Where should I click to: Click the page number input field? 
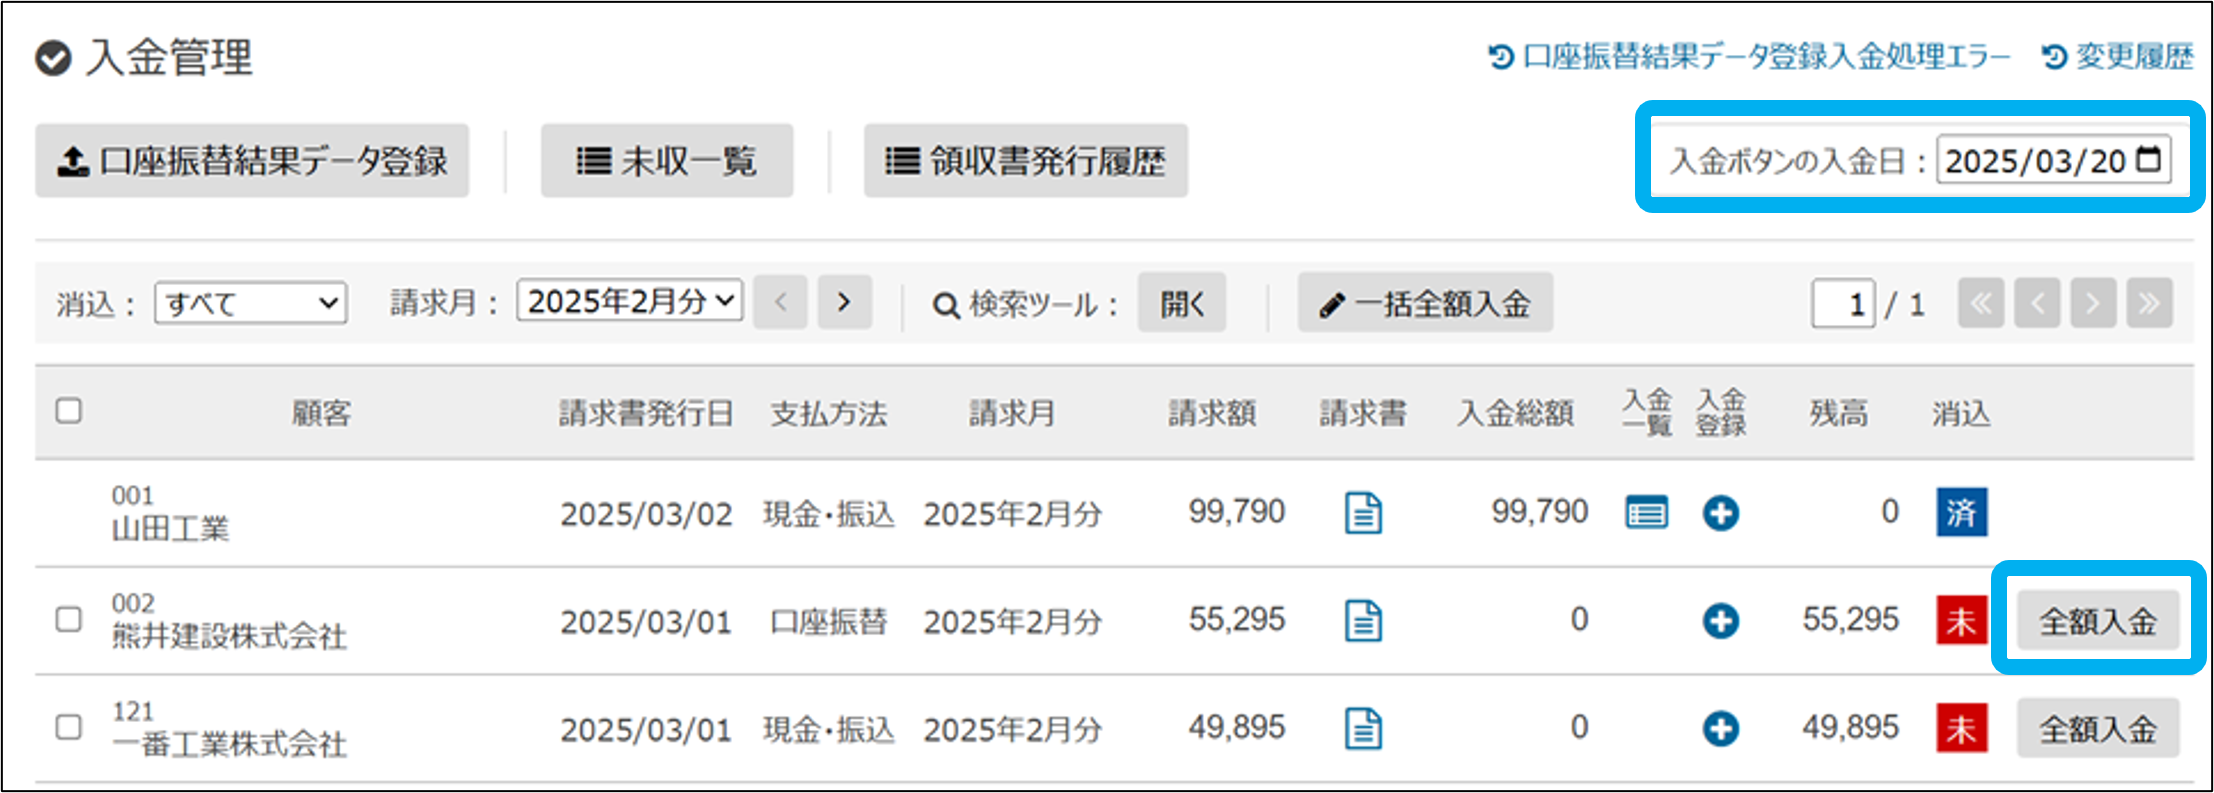[x=1842, y=304]
